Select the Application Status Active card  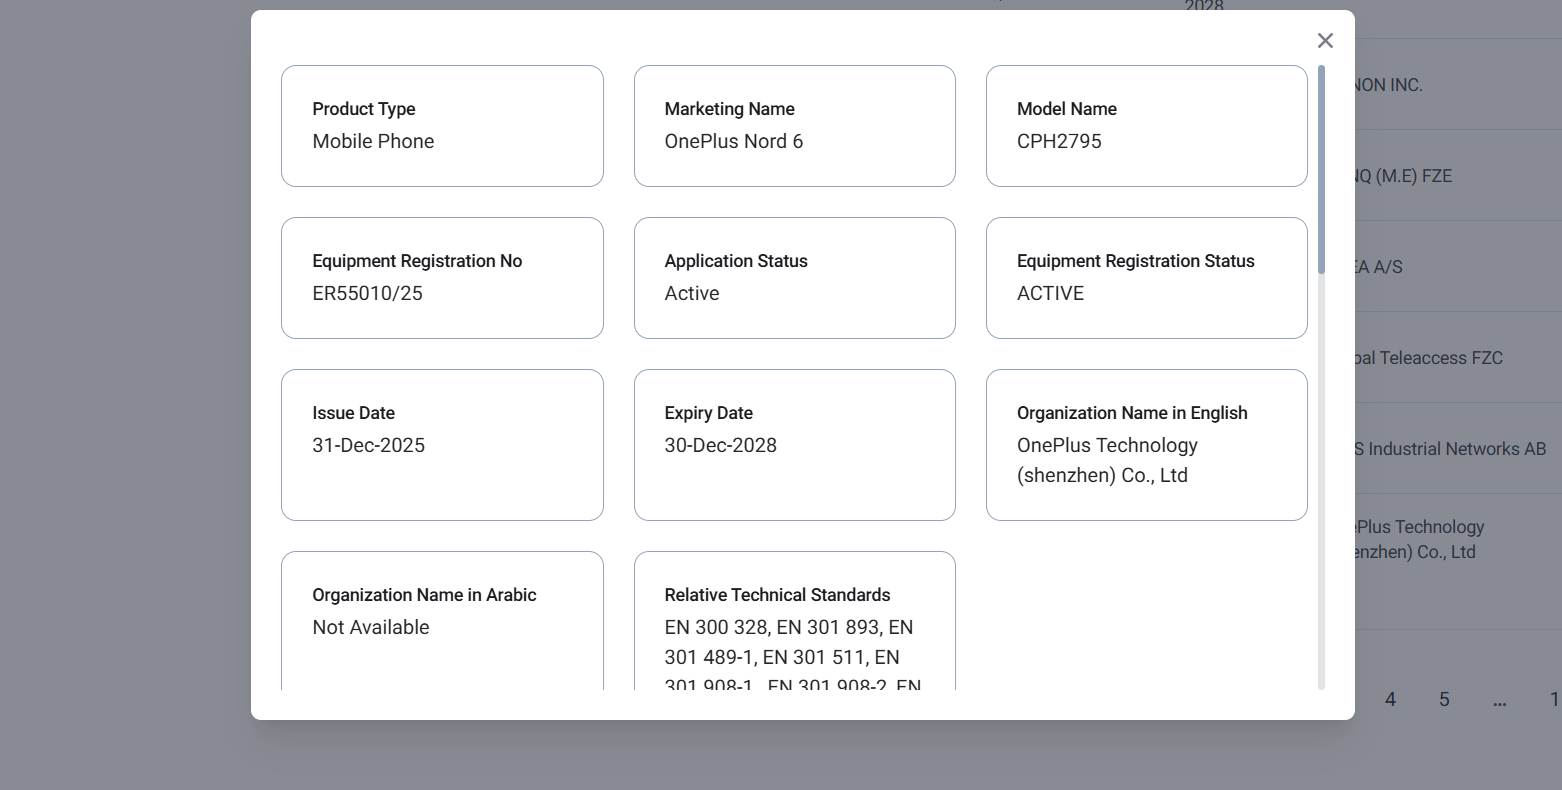[794, 278]
